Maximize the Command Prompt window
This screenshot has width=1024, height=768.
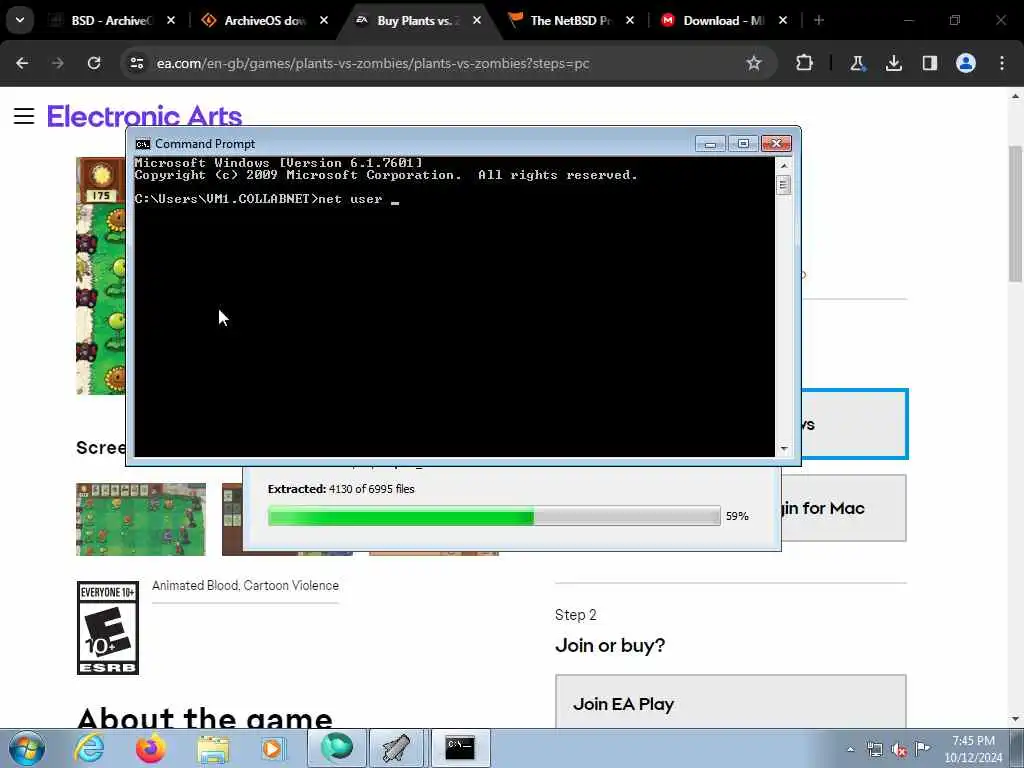743,144
